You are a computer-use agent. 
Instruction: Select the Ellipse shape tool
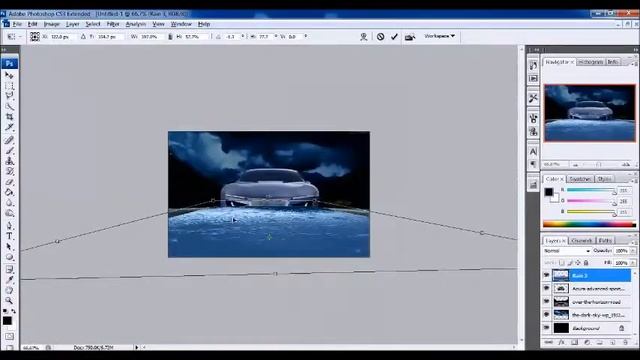click(x=9, y=257)
